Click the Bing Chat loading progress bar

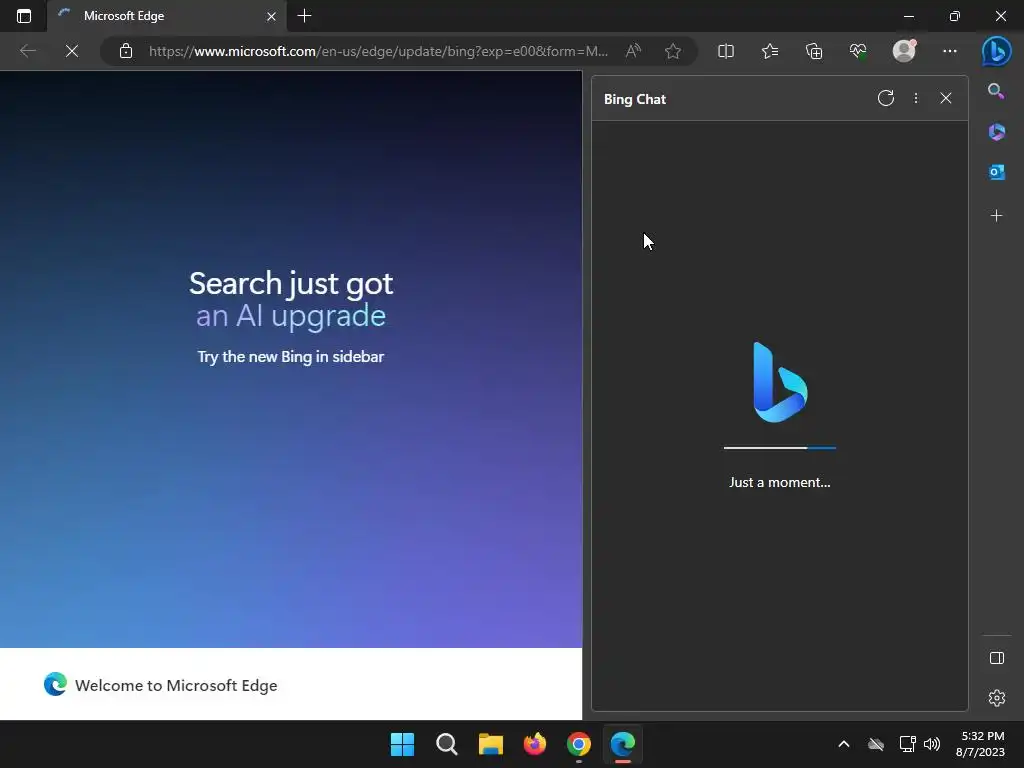(780, 448)
